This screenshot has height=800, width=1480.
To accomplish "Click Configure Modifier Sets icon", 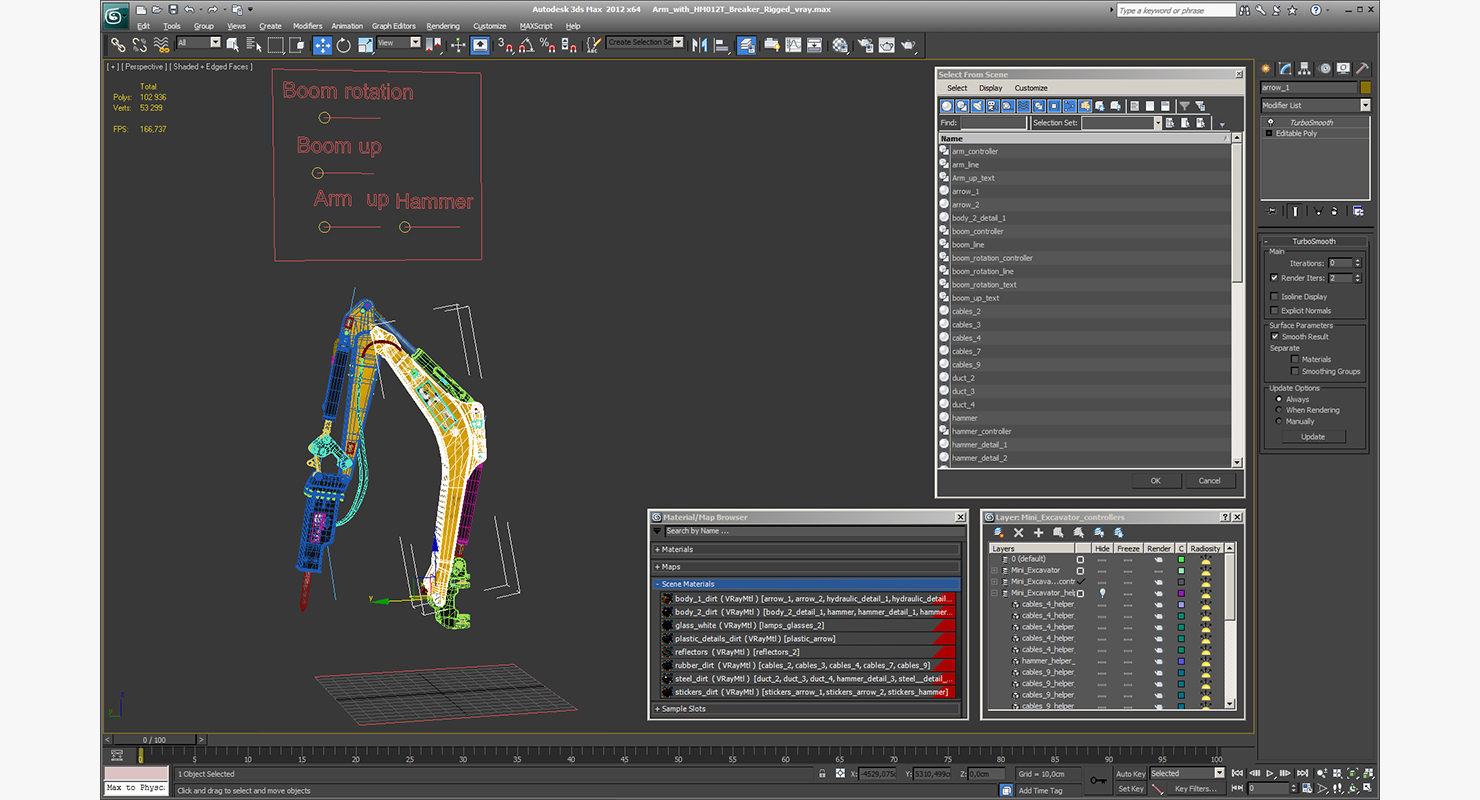I will [1357, 211].
